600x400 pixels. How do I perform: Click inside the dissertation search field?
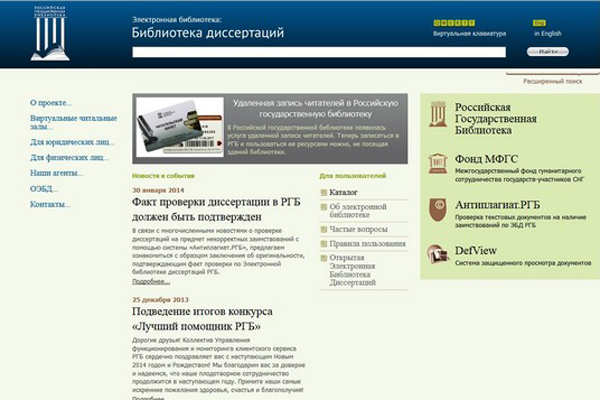point(319,52)
